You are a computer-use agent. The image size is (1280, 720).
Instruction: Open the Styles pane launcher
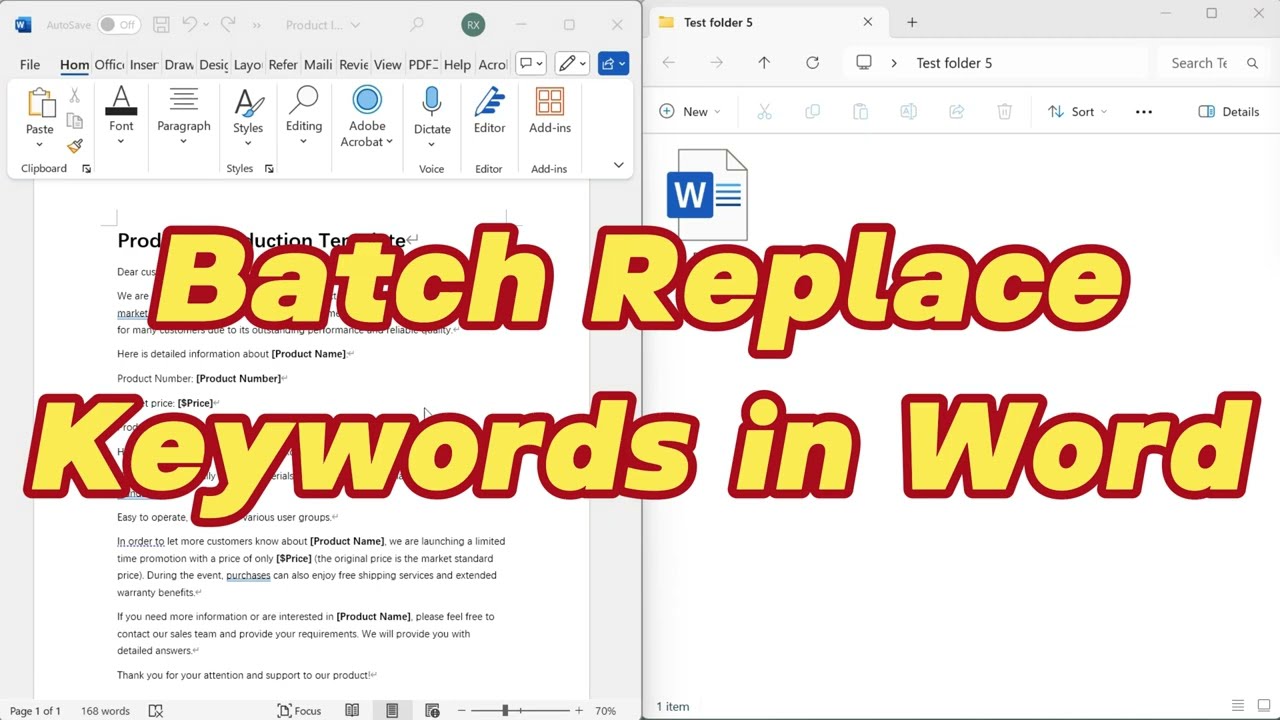(269, 169)
